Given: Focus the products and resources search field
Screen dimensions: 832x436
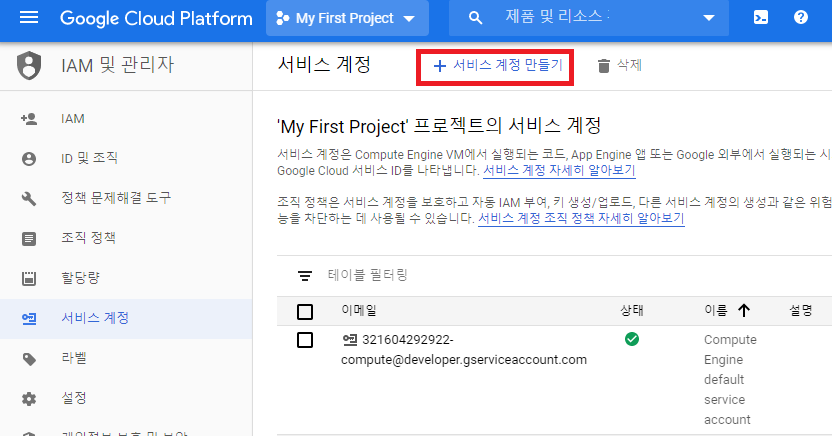Looking at the screenshot, I should click(x=589, y=18).
